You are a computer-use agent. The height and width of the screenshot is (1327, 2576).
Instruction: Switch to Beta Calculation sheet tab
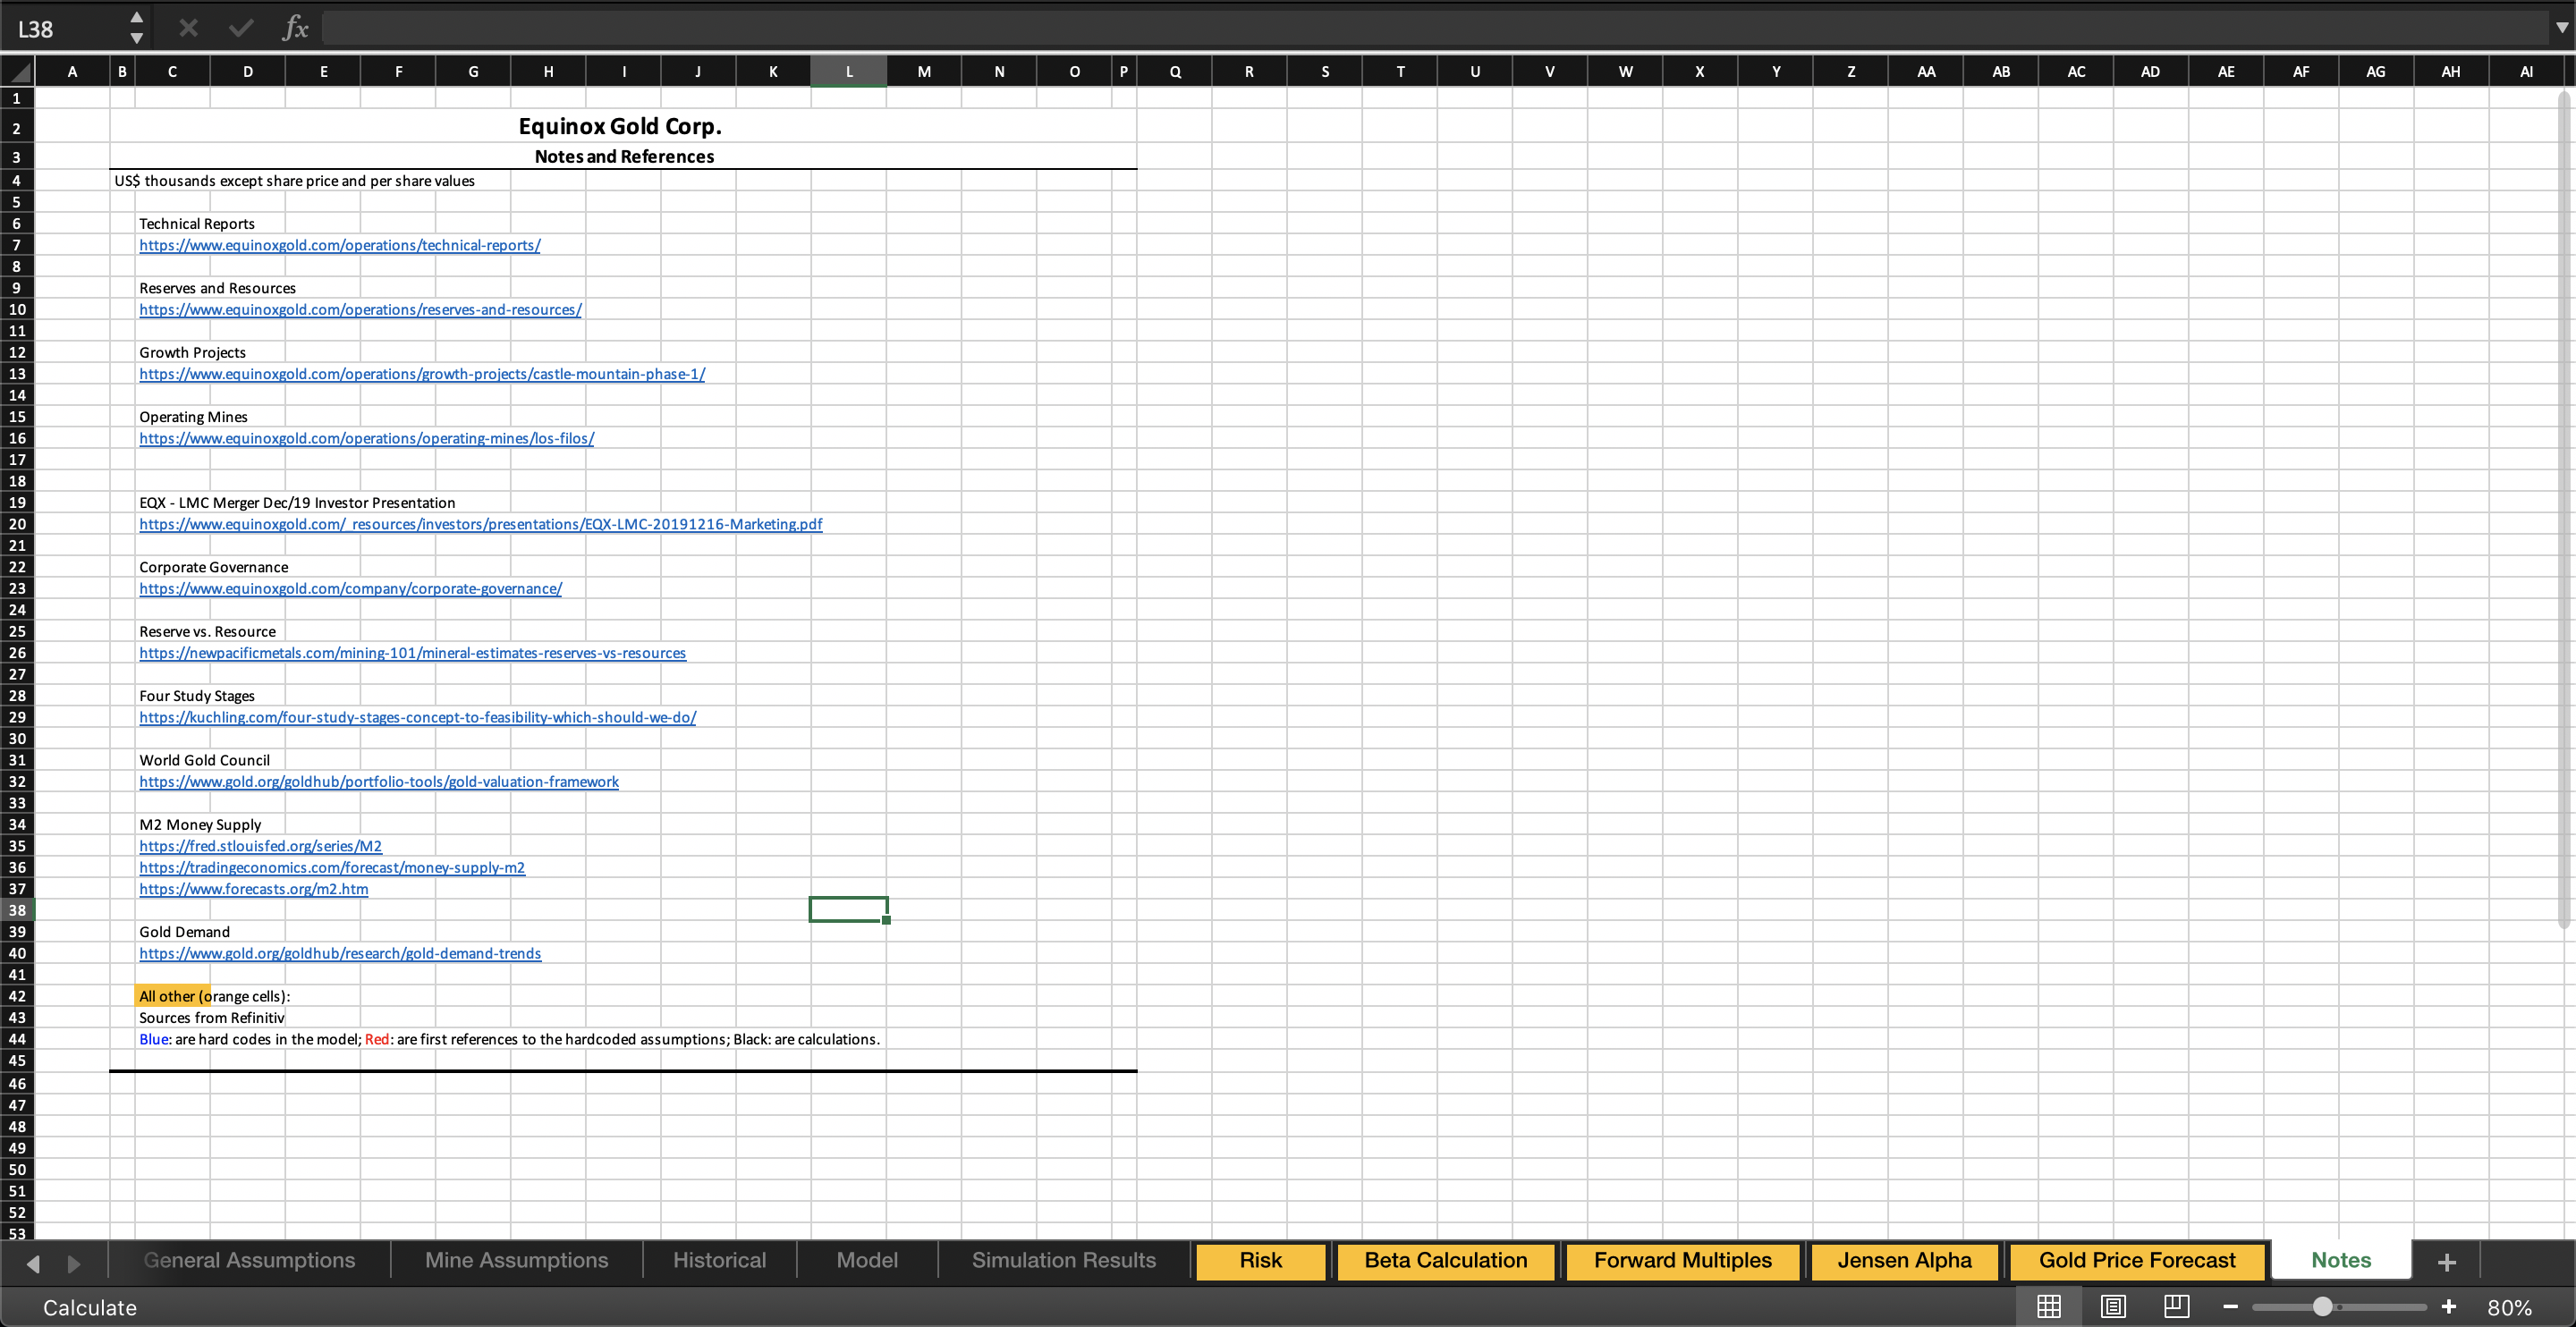[1446, 1260]
